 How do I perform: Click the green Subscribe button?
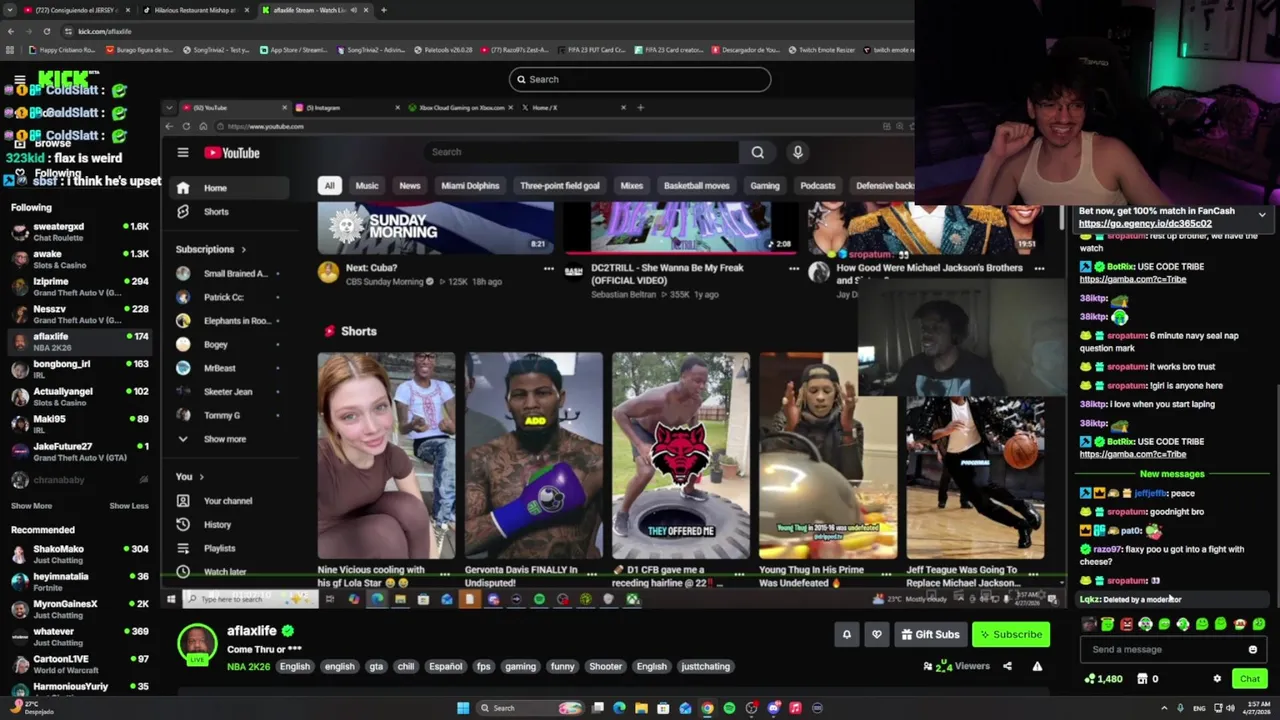tap(1011, 634)
